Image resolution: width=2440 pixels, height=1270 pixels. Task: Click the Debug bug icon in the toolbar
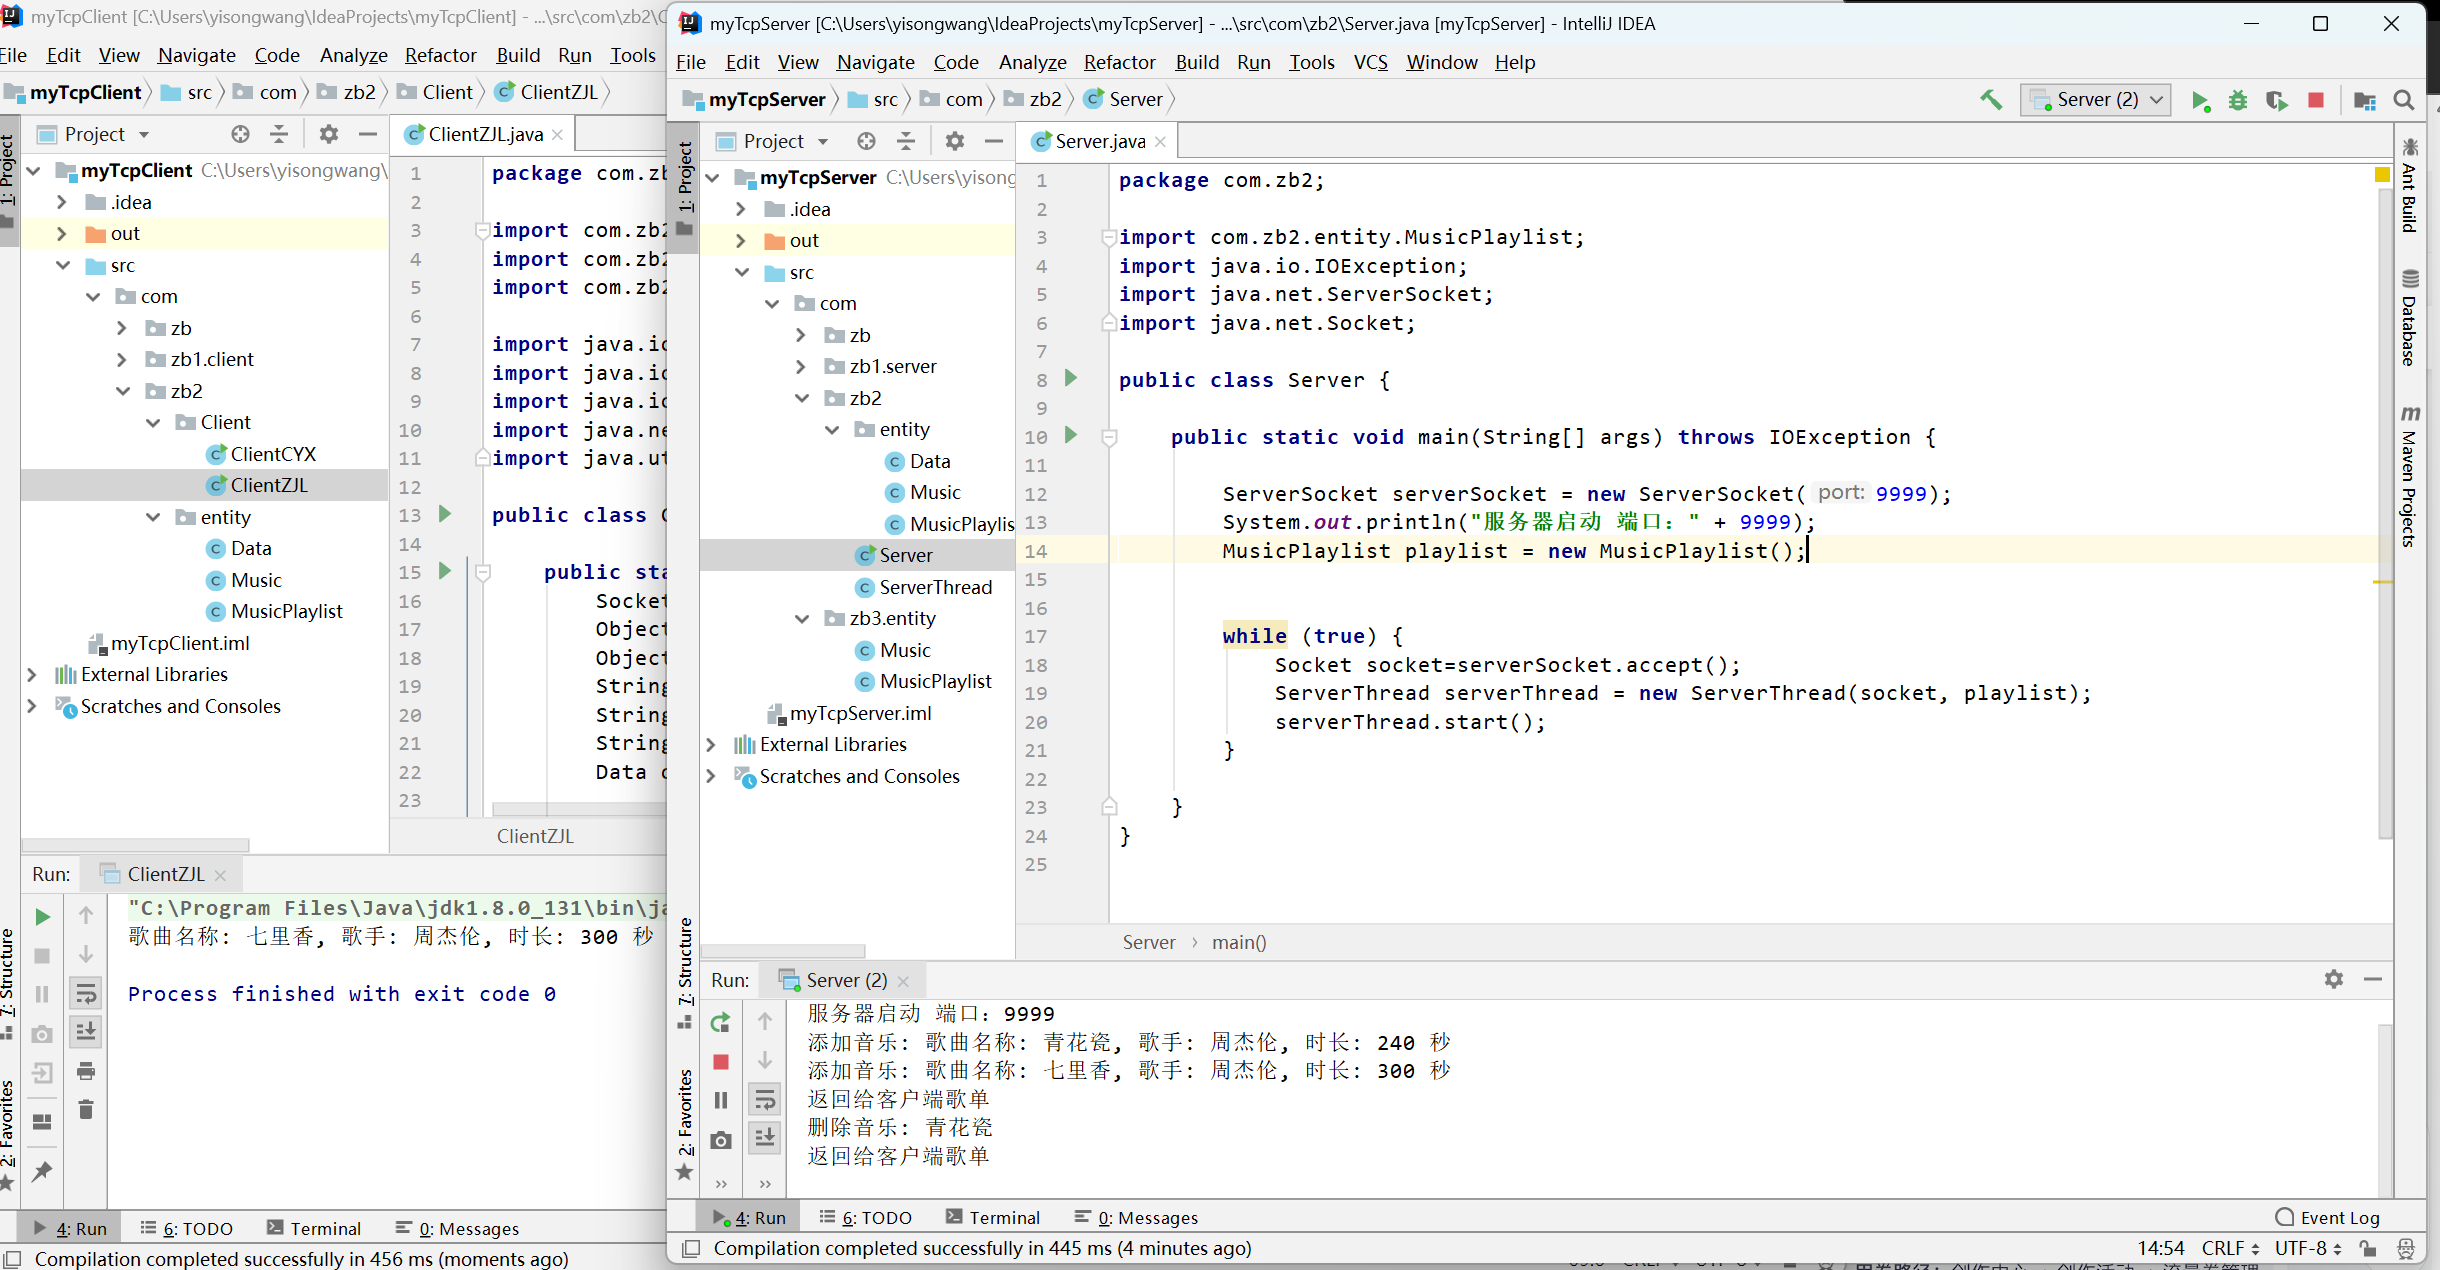[2238, 100]
